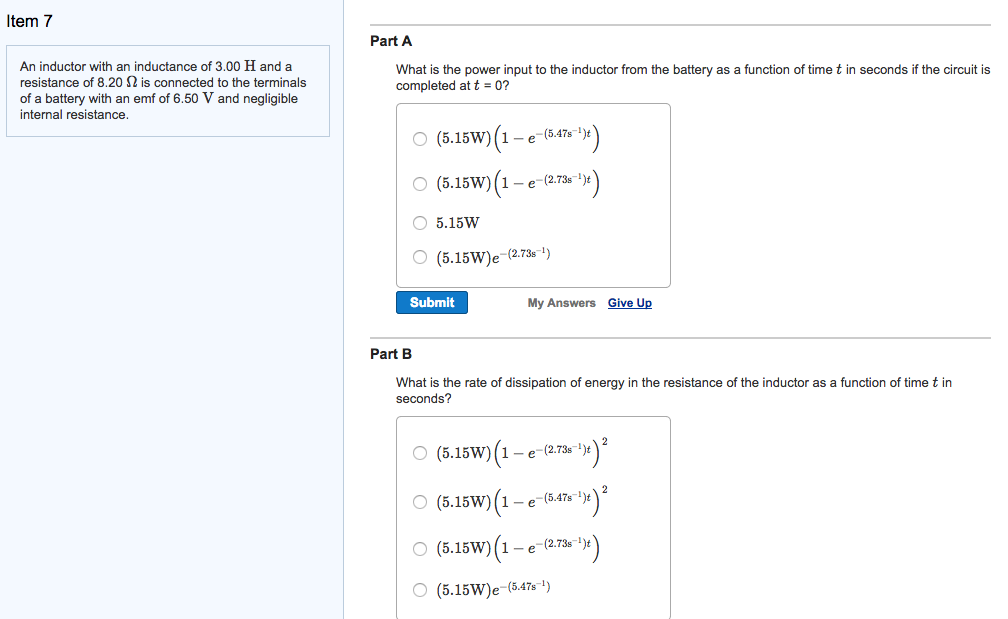Select the Part A option with 2.73s exponent
Image resolution: width=1008 pixels, height=619 pixels.
(420, 183)
